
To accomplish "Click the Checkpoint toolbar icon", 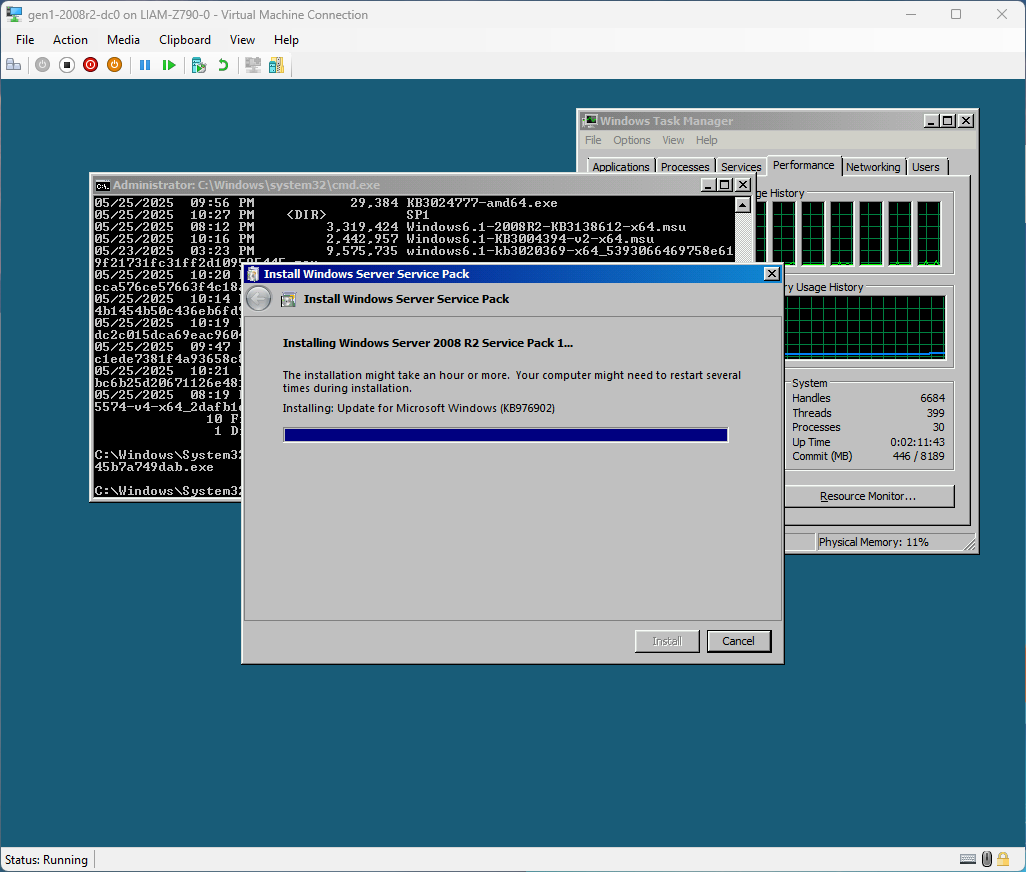I will (199, 65).
